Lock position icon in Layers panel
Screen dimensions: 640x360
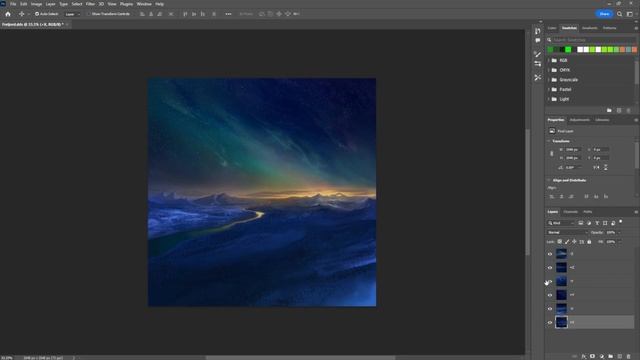coord(574,242)
